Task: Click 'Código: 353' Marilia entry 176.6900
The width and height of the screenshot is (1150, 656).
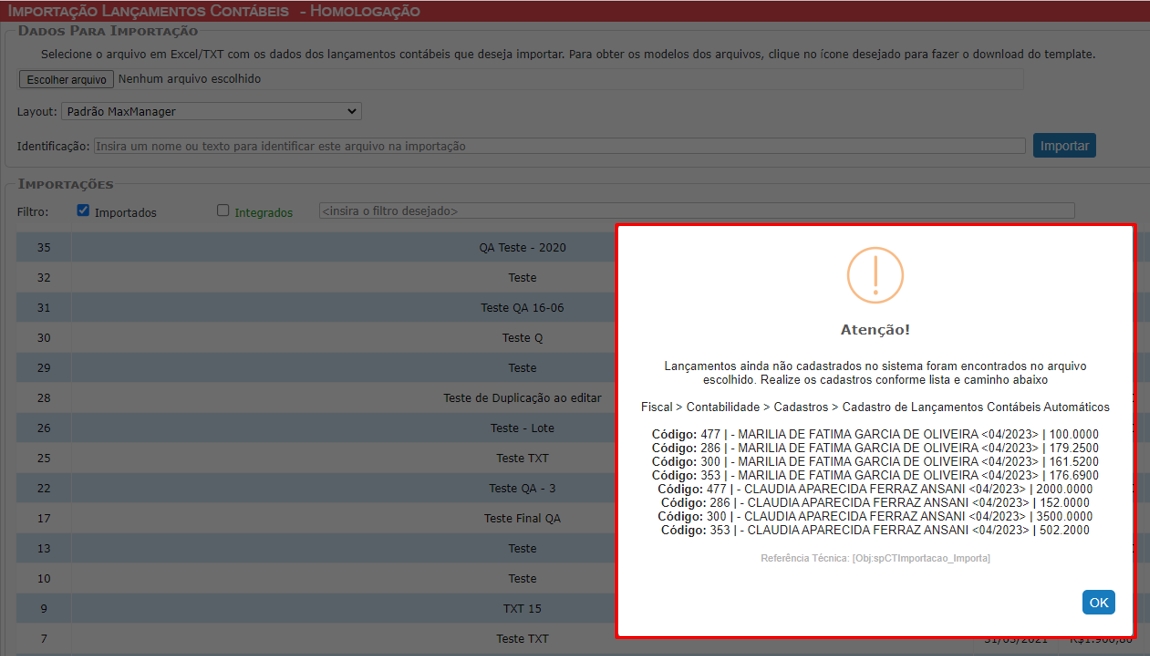Action: pyautogui.click(x=875, y=475)
